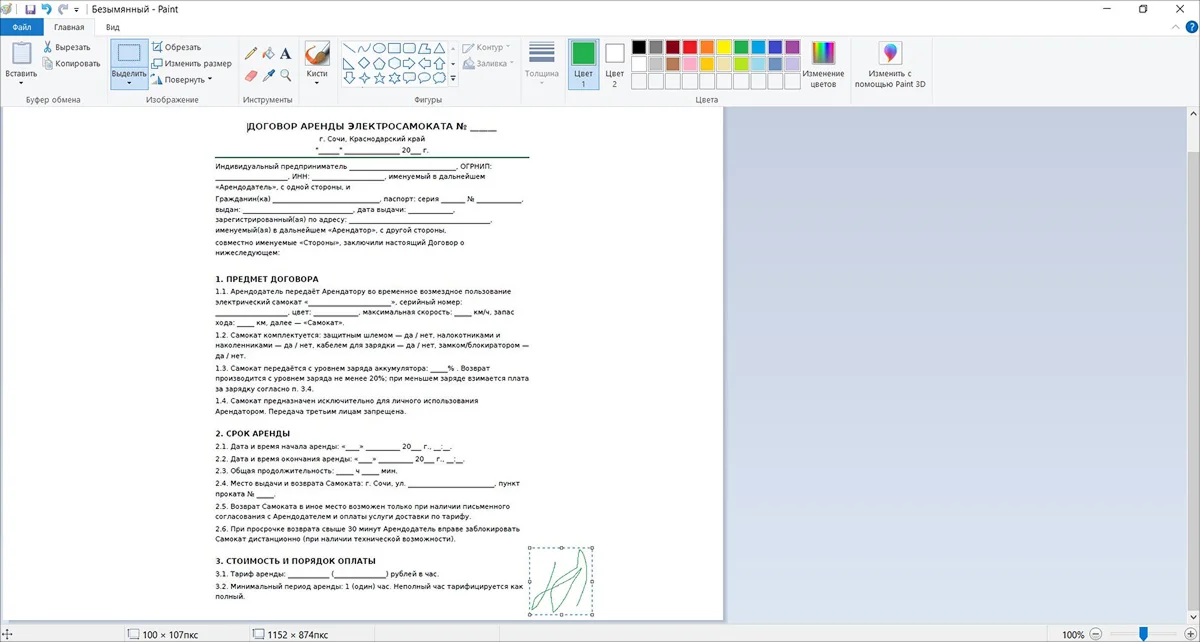Open the Изменить размер (resize) dialog
This screenshot has height=642, width=1200.
pyautogui.click(x=192, y=63)
